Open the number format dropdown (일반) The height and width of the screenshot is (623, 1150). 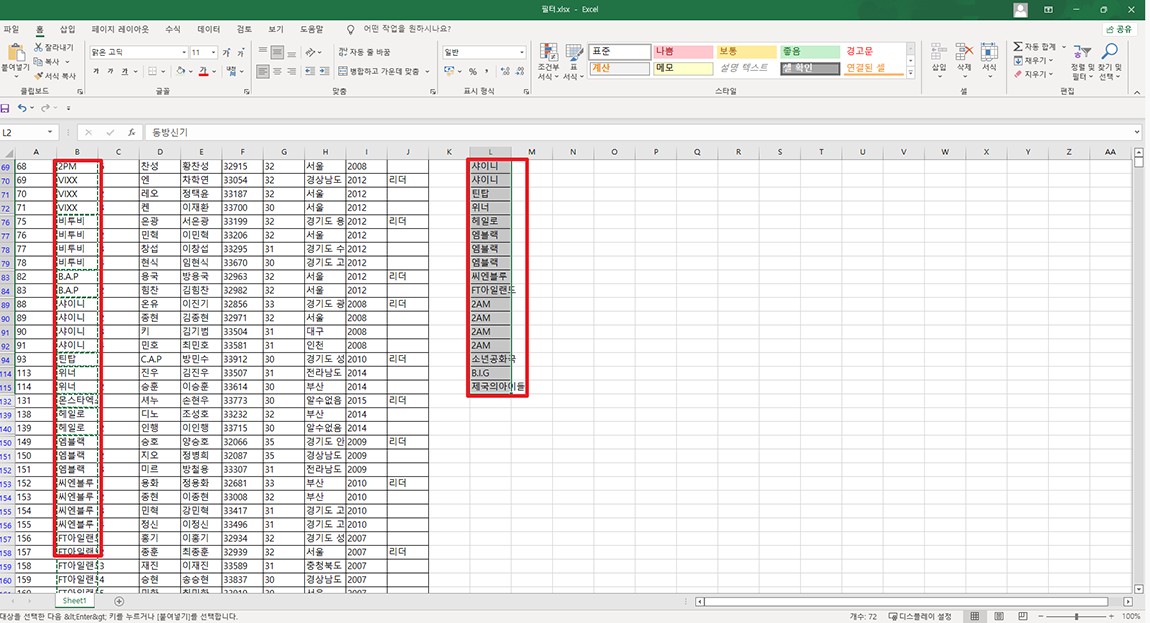coord(521,52)
